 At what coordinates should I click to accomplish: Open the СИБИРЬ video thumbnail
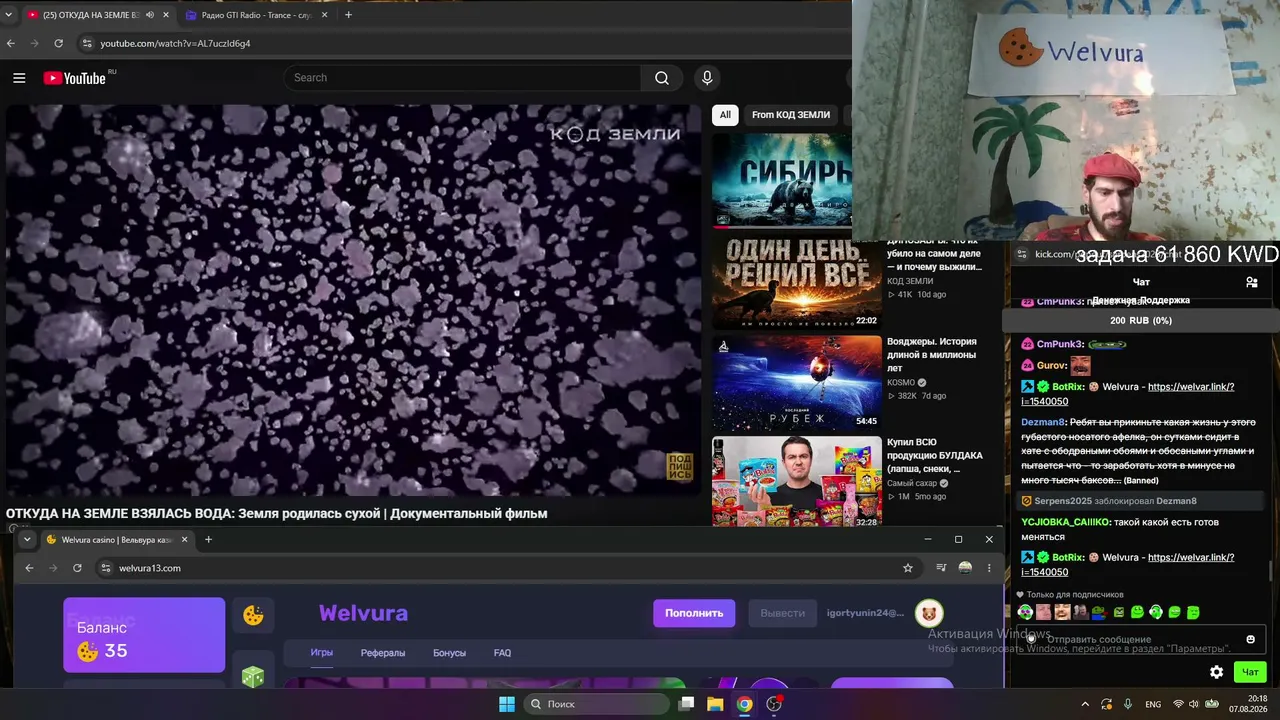pyautogui.click(x=782, y=180)
